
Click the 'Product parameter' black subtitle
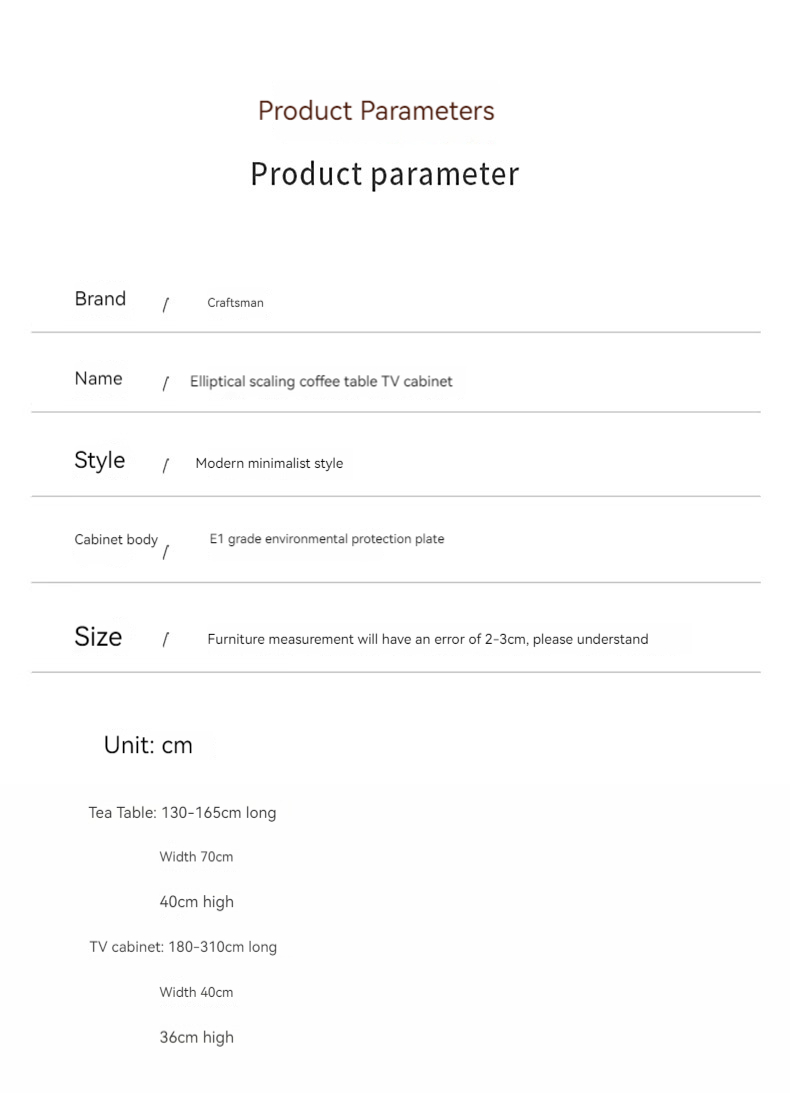pos(385,173)
